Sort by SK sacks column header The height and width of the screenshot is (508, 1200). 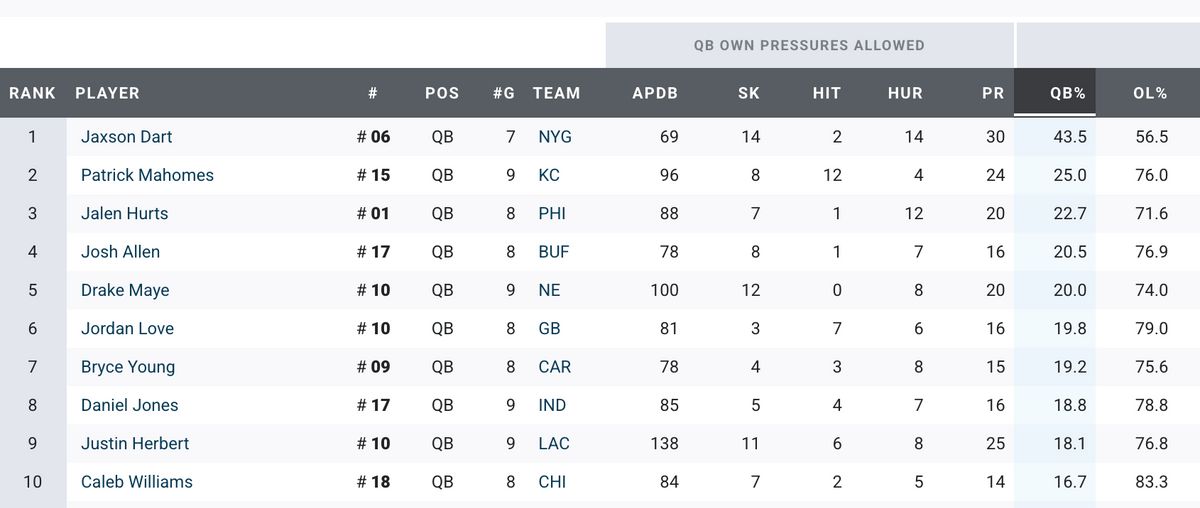pos(748,93)
